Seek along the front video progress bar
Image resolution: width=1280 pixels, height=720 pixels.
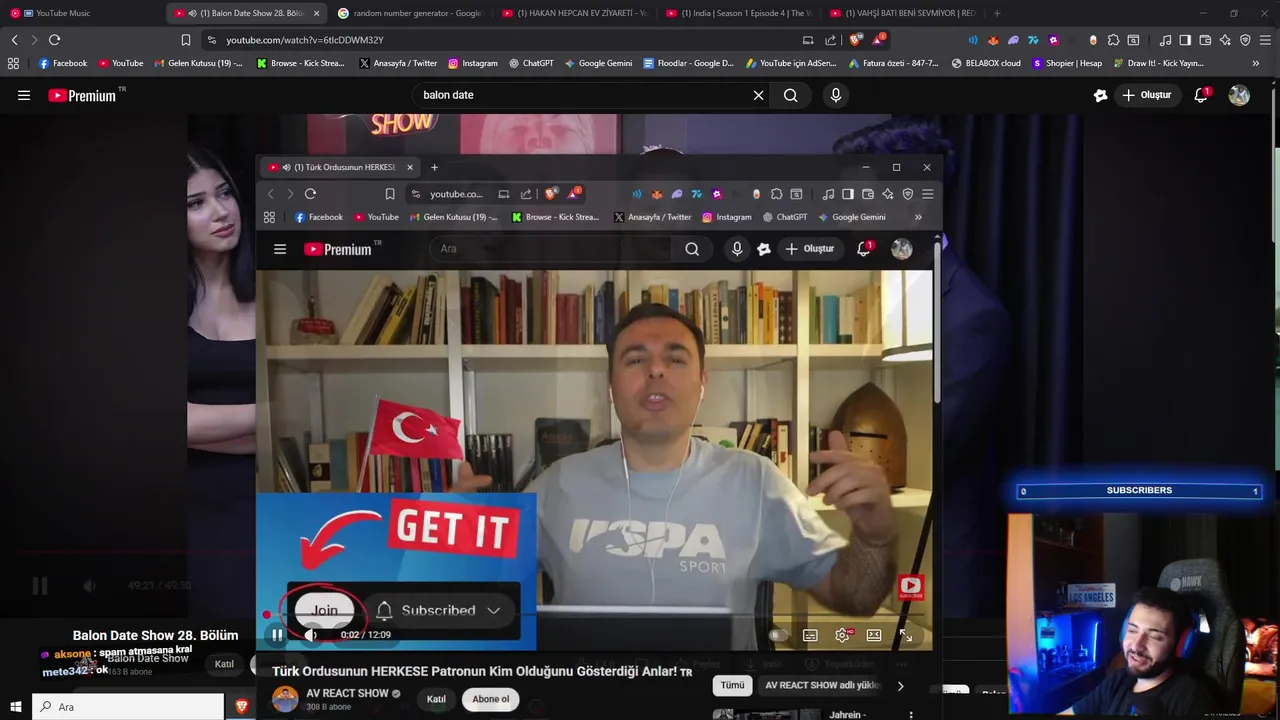pyautogui.click(x=595, y=617)
